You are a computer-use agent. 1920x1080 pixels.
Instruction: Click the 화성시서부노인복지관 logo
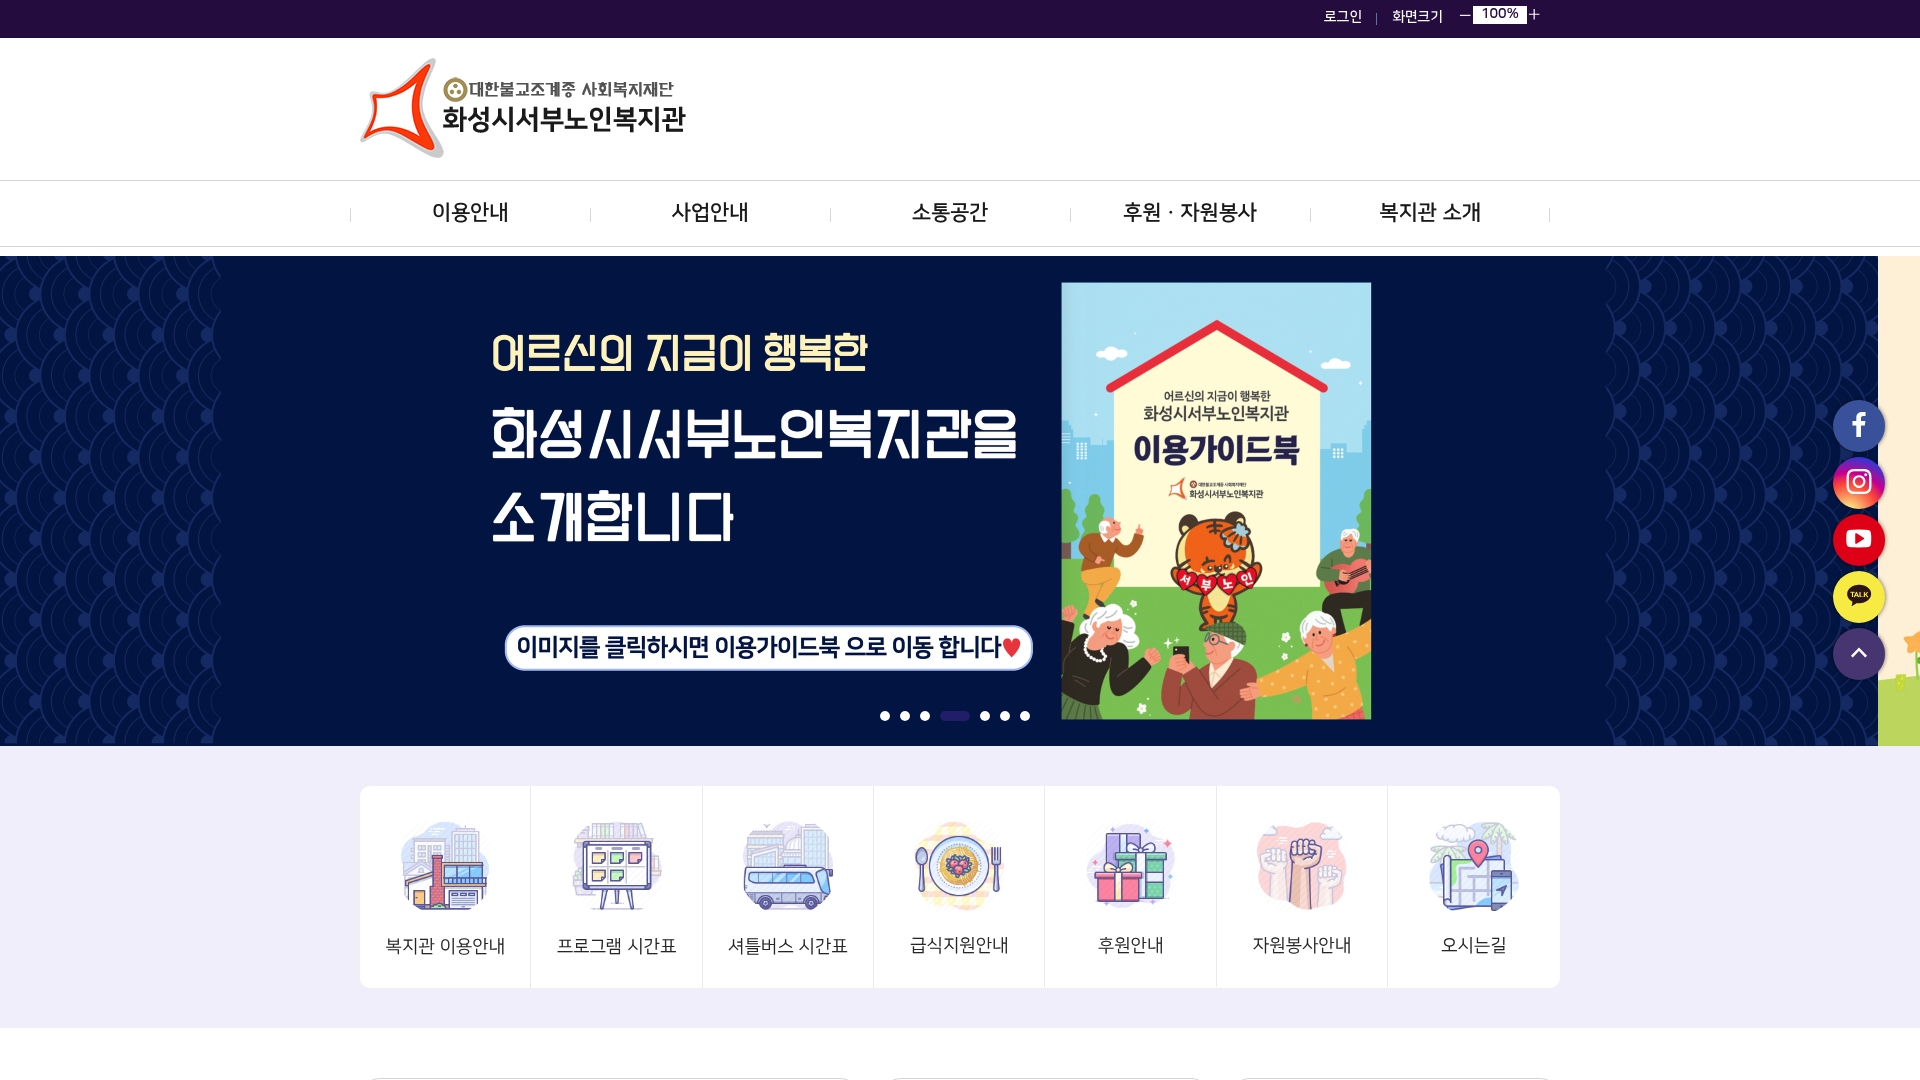point(523,108)
